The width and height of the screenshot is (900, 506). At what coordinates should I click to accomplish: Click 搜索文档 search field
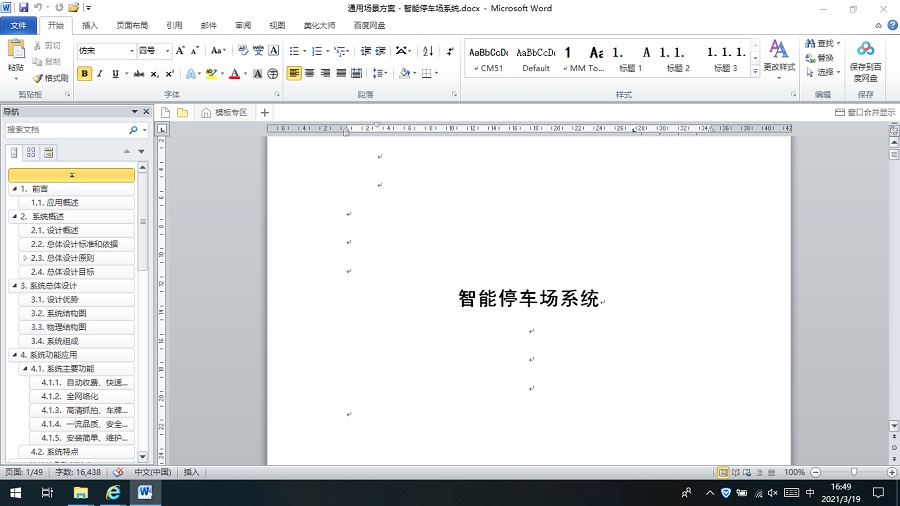67,130
